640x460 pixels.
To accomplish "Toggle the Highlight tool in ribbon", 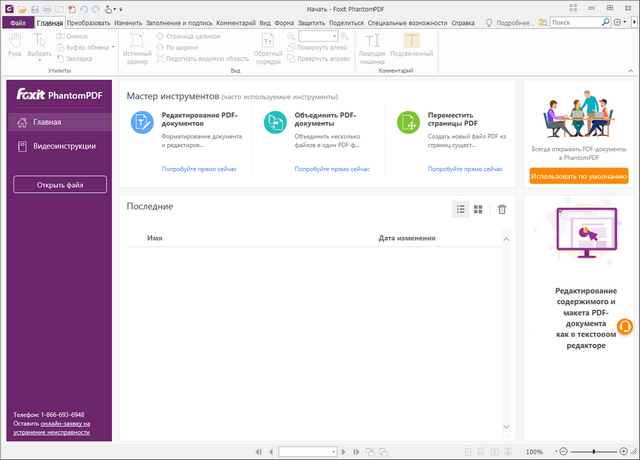I will click(405, 47).
